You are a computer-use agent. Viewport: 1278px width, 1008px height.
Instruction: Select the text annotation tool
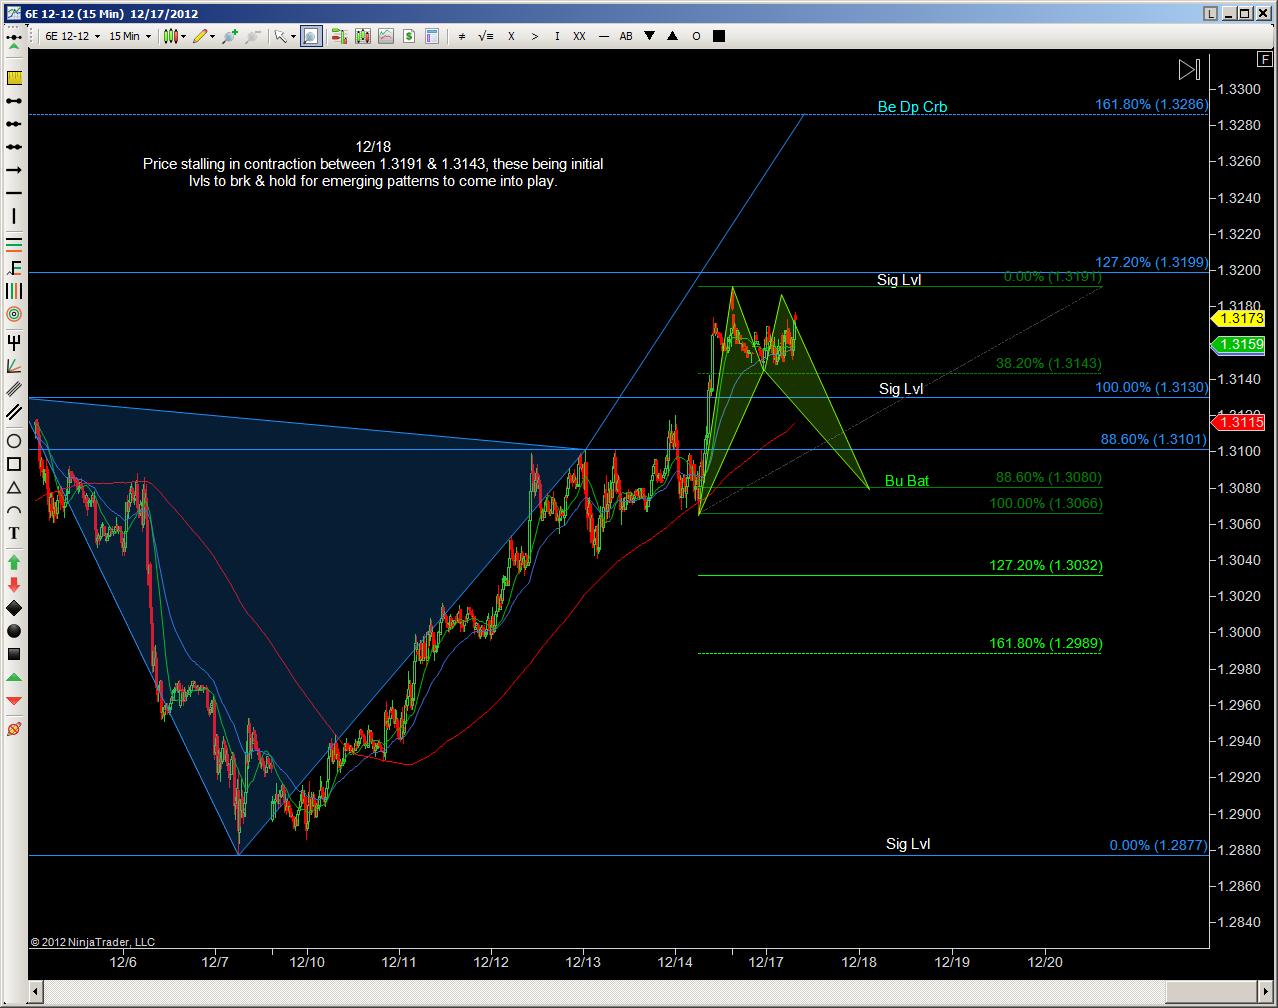tap(14, 533)
